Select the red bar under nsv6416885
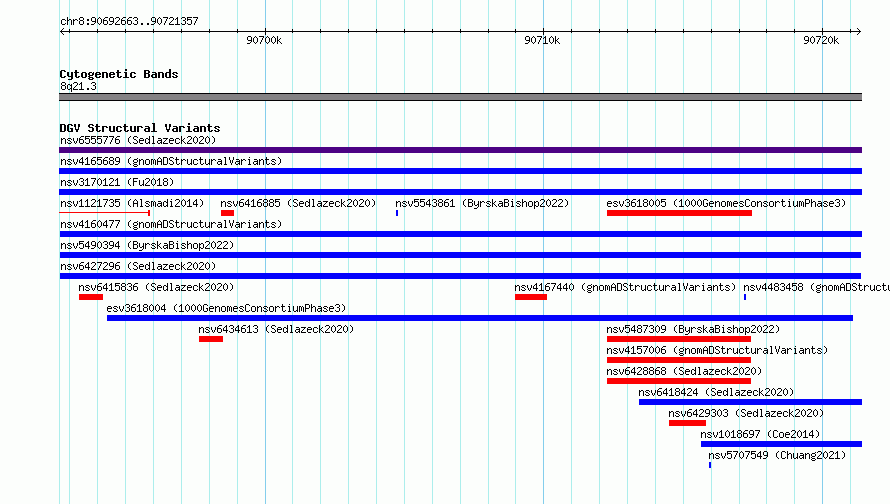This screenshot has width=890, height=504. (x=228, y=213)
